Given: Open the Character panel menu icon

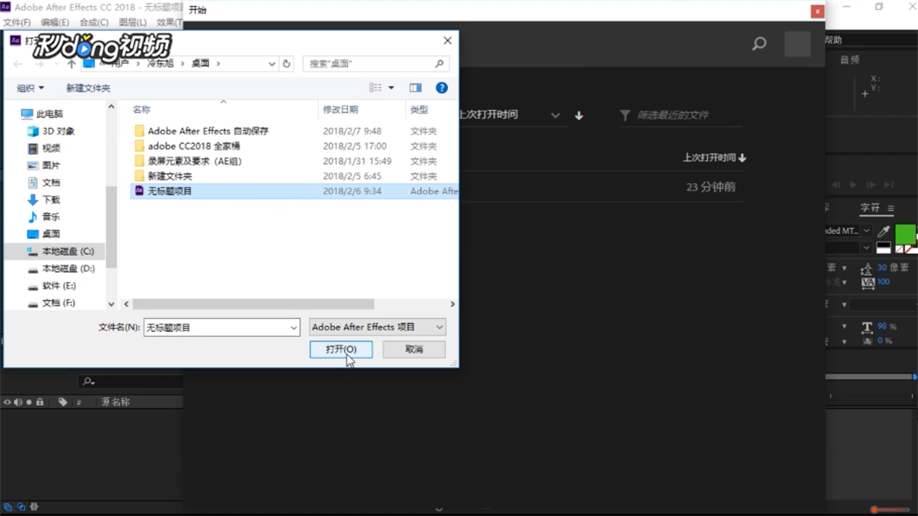Looking at the screenshot, I should [x=890, y=208].
